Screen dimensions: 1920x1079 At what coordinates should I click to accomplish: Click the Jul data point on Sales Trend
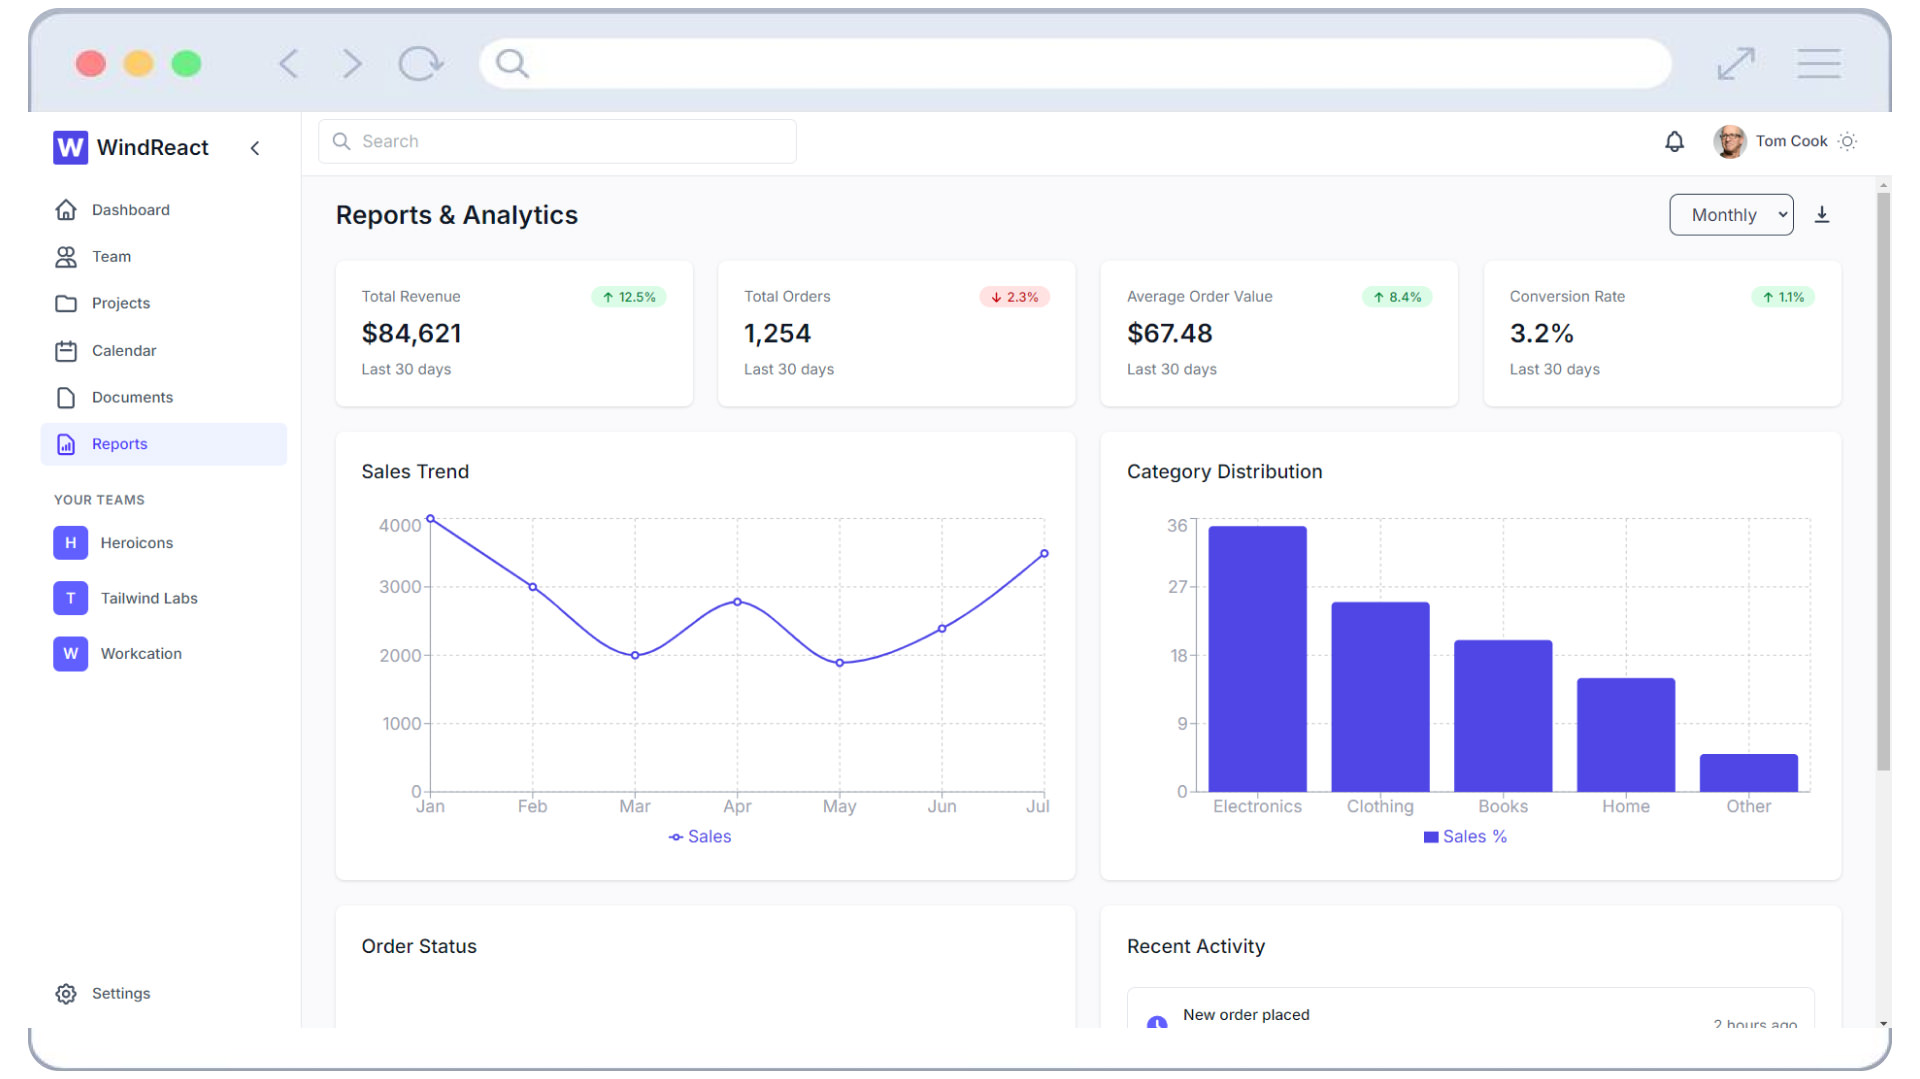1044,554
